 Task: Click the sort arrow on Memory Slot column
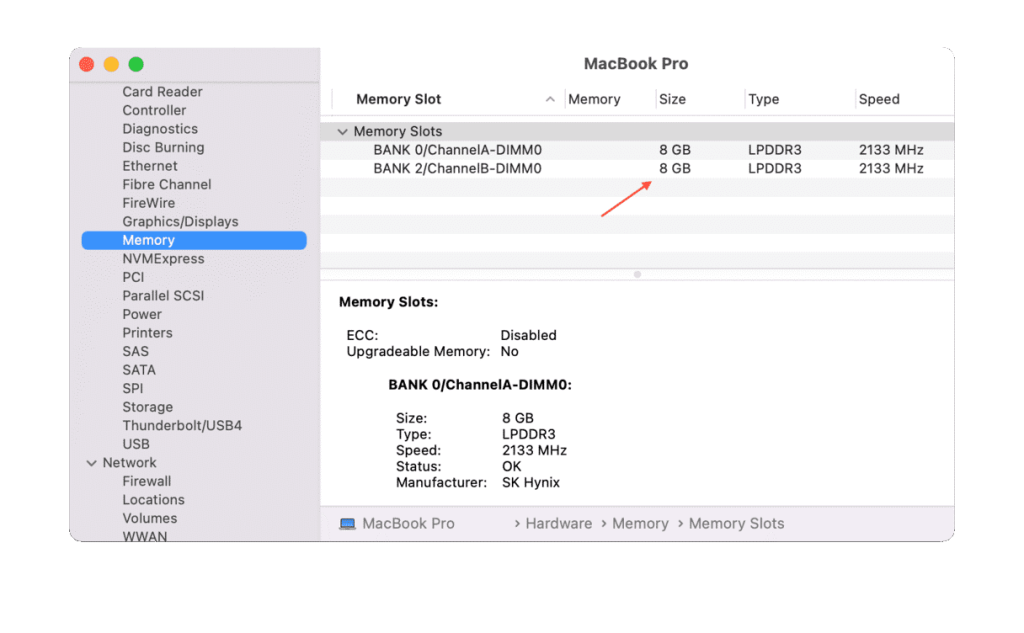[x=550, y=99]
